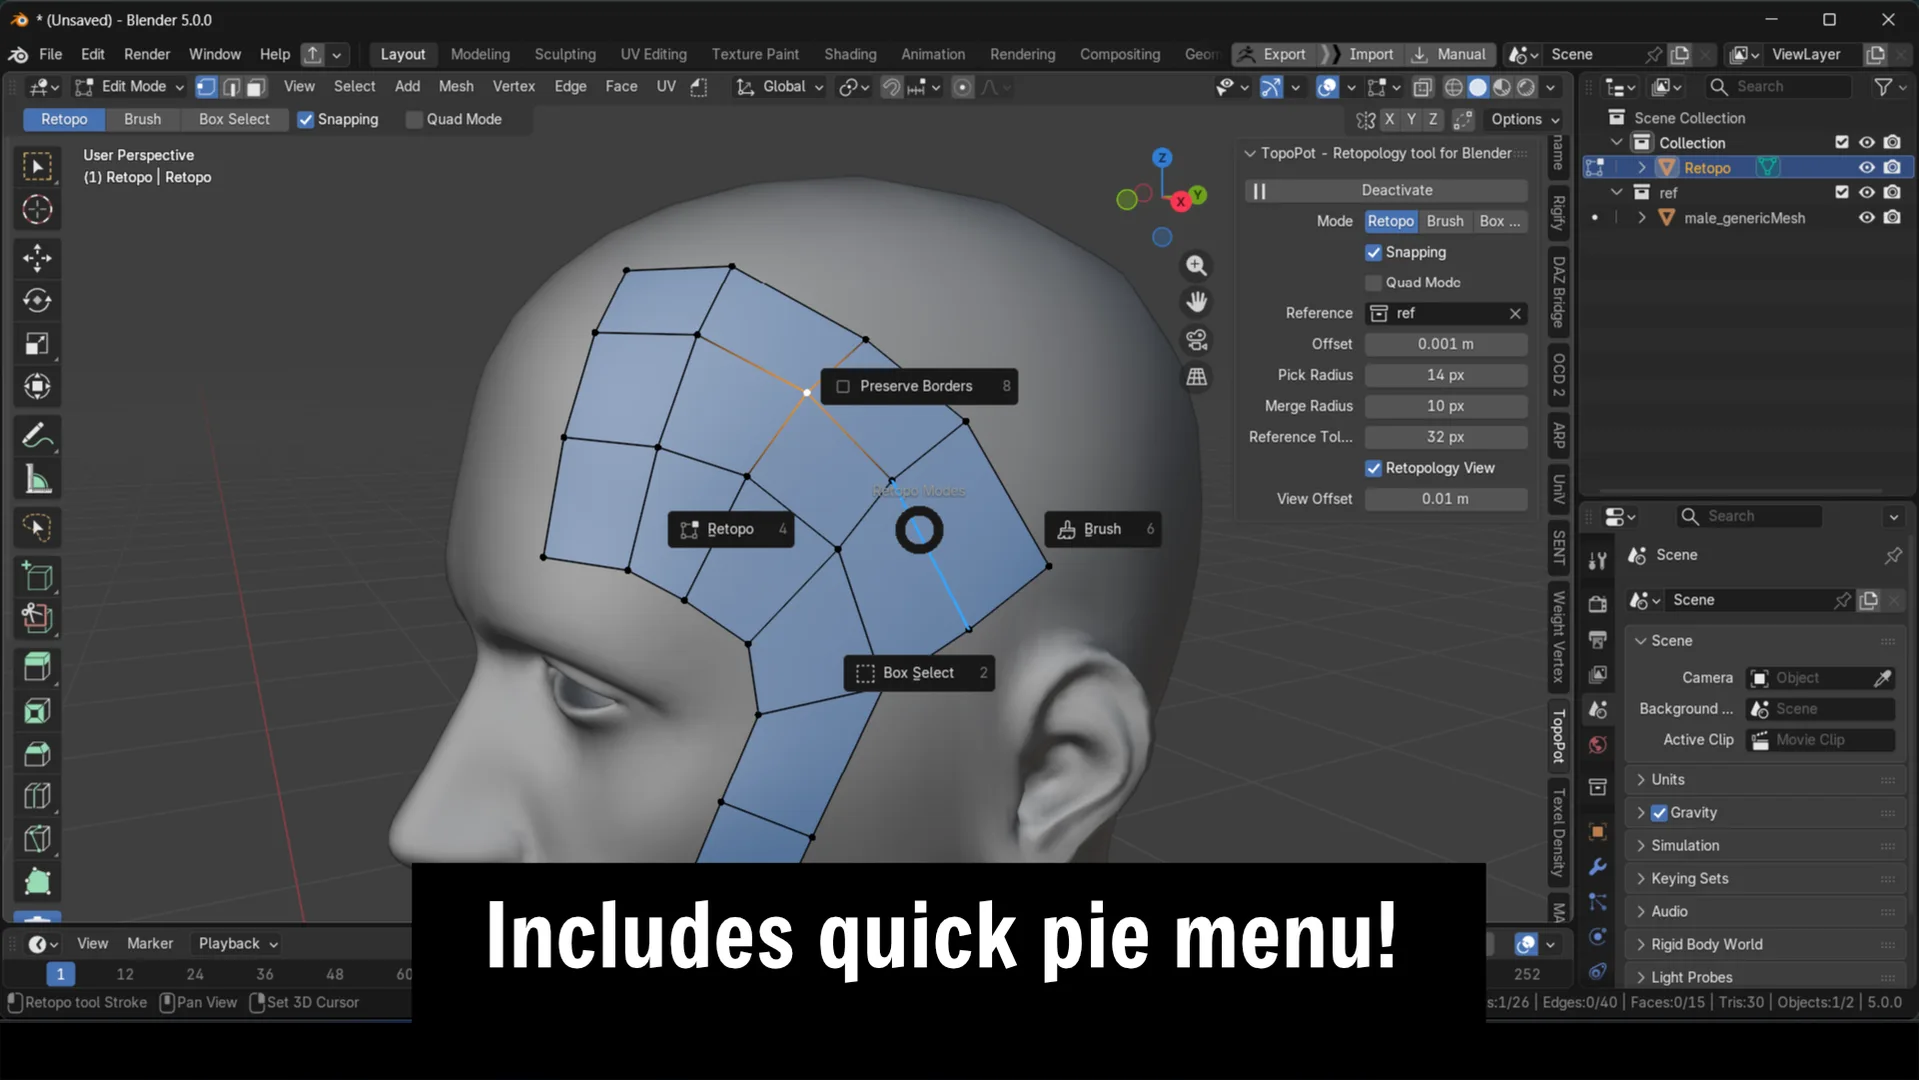Toggle Retopology View checkbox
1919x1080 pixels.
tap(1373, 468)
